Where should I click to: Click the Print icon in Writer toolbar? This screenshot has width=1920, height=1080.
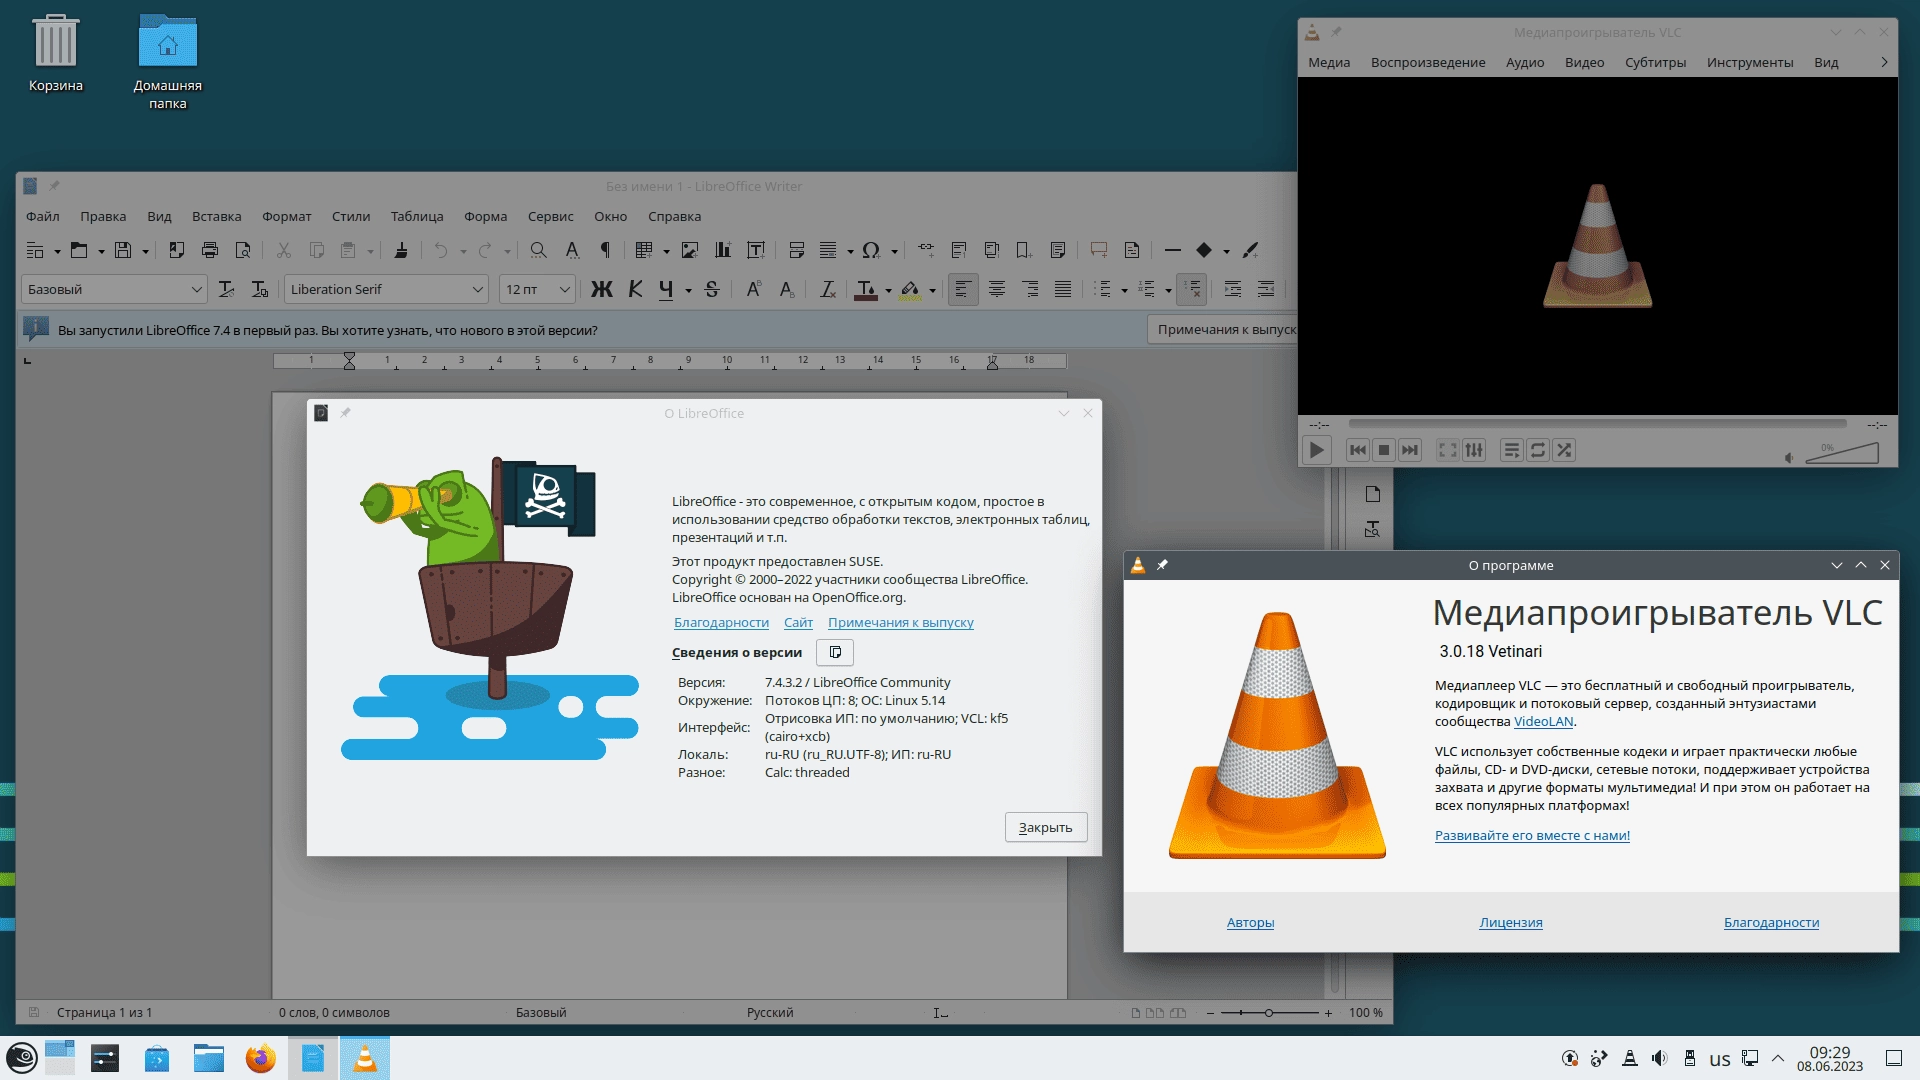click(209, 250)
